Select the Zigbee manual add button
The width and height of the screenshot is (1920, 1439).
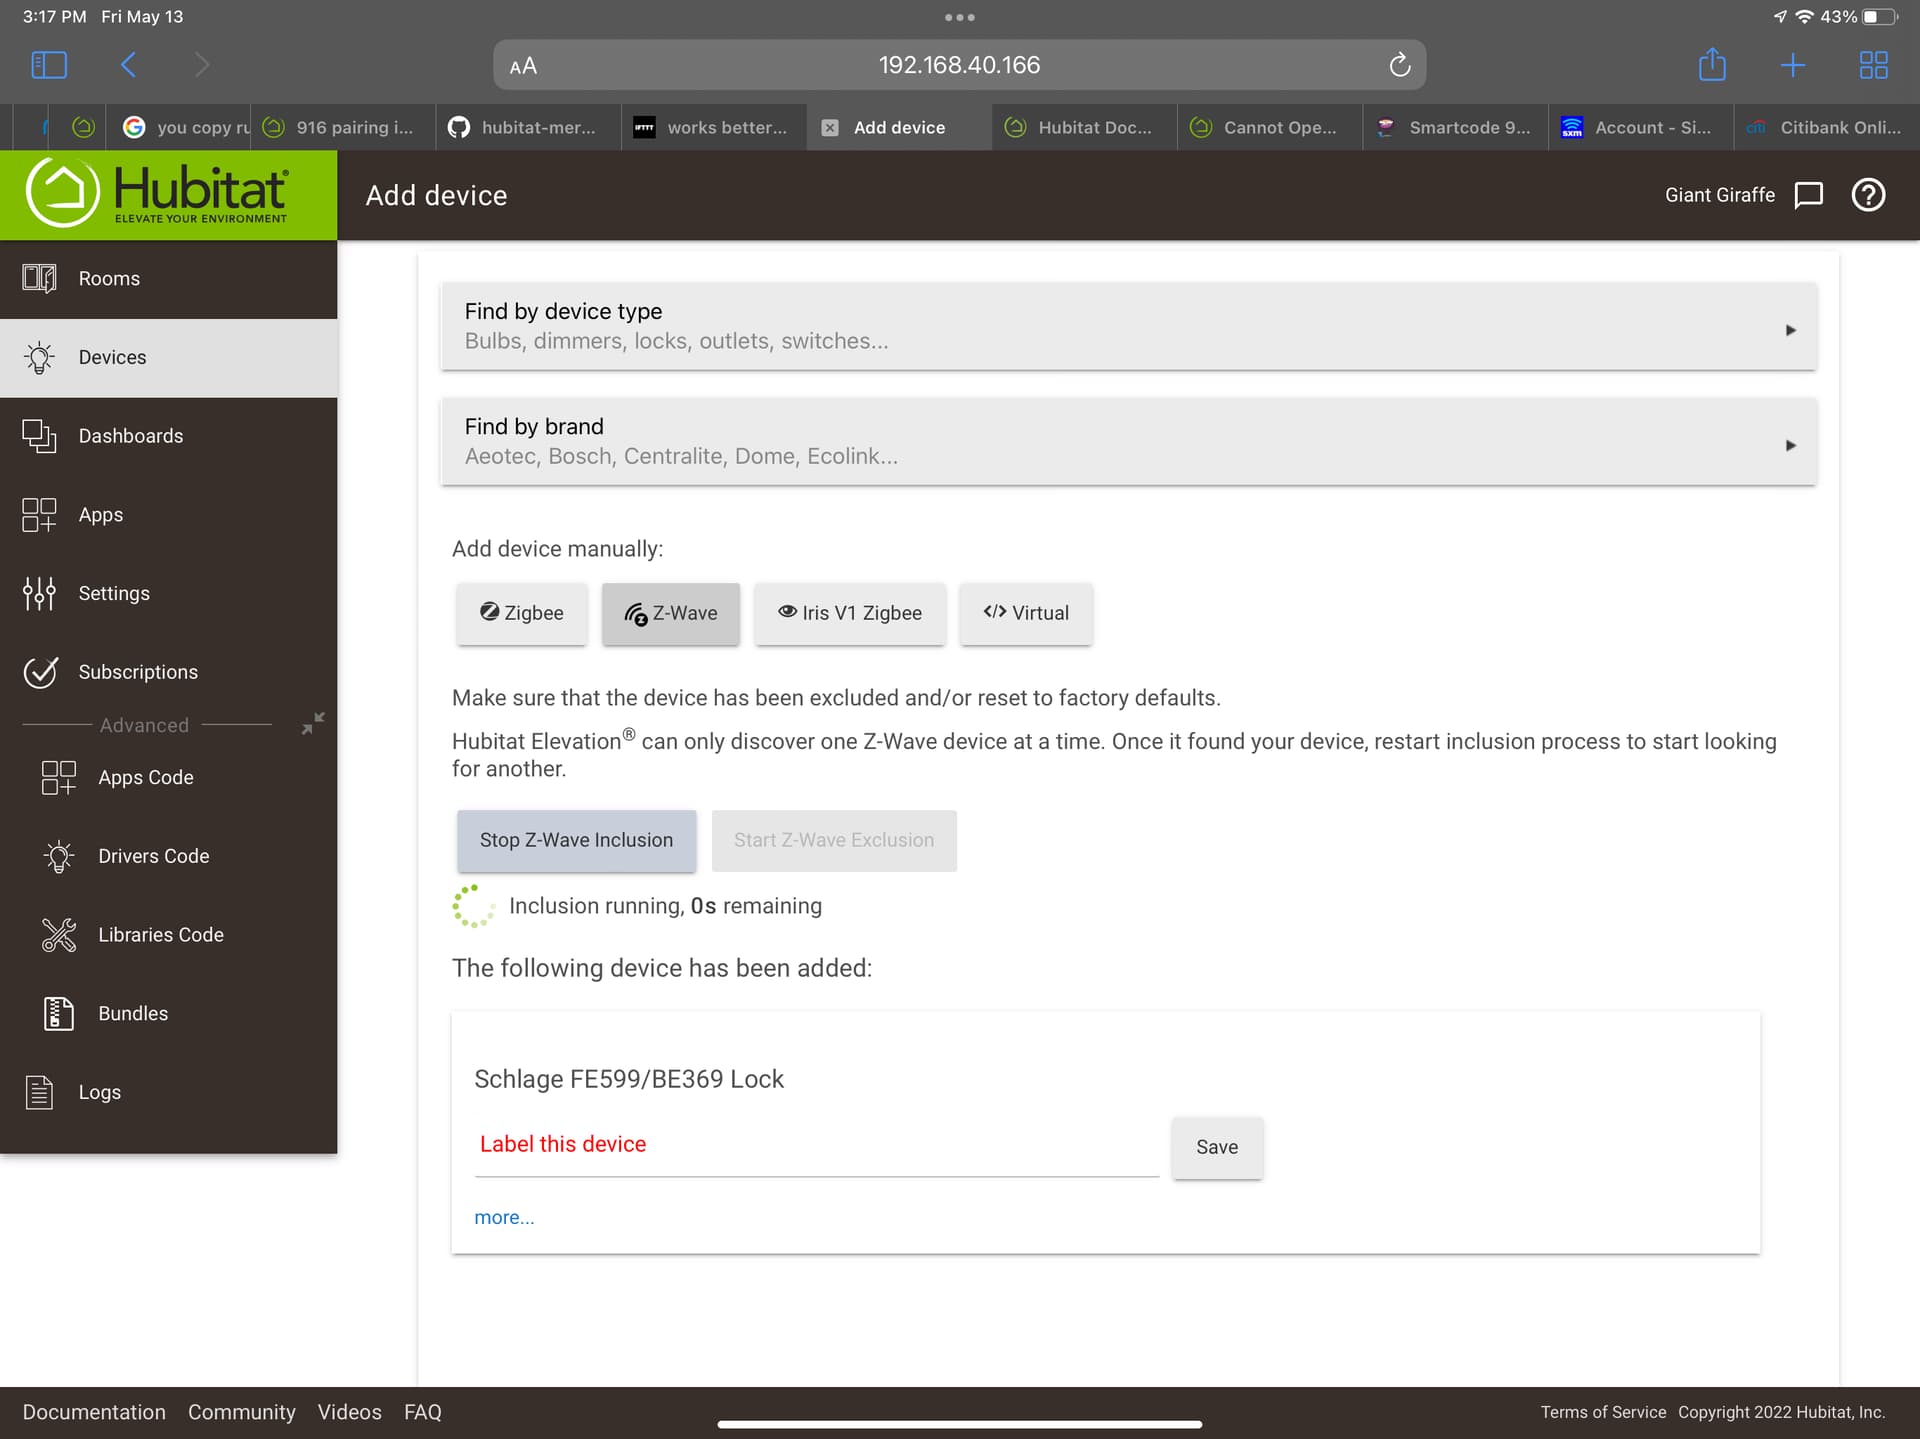[x=522, y=613]
